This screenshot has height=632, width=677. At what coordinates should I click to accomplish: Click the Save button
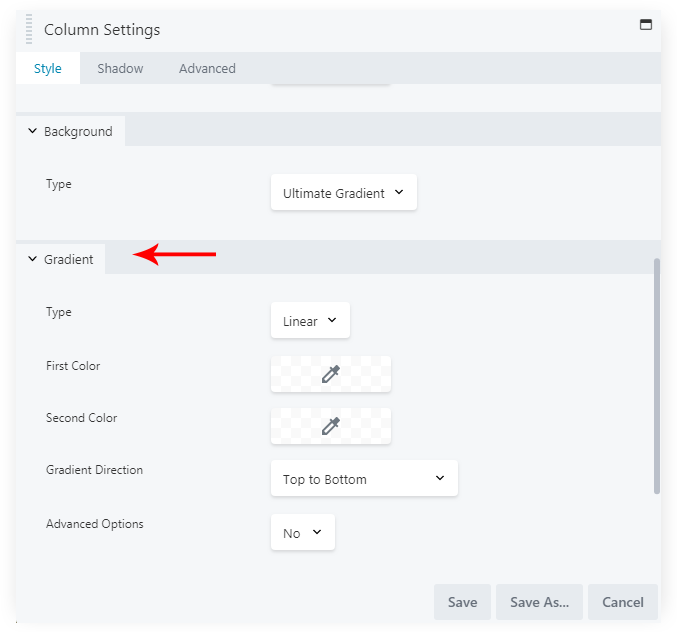[x=462, y=602]
